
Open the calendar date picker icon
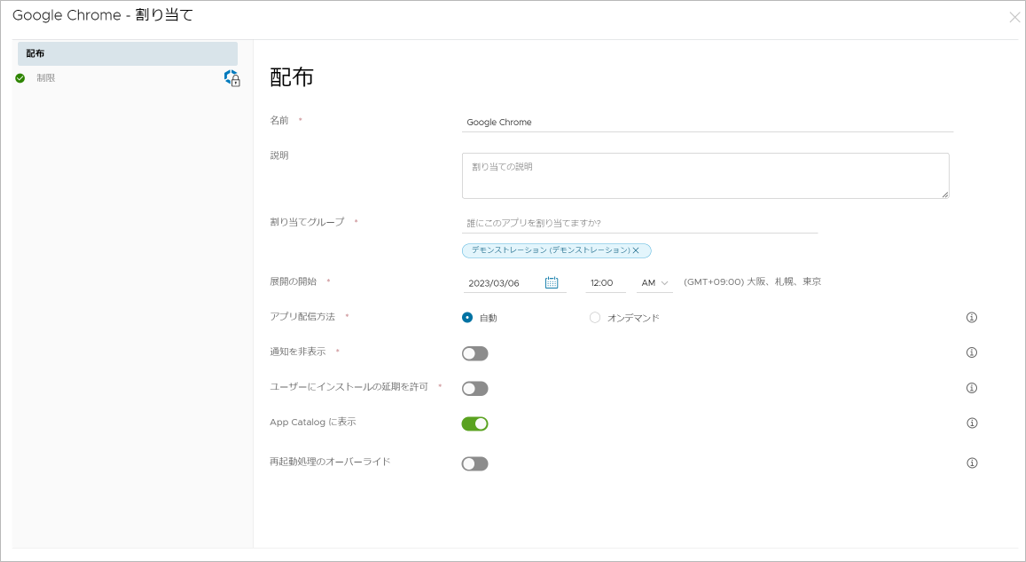pos(552,283)
